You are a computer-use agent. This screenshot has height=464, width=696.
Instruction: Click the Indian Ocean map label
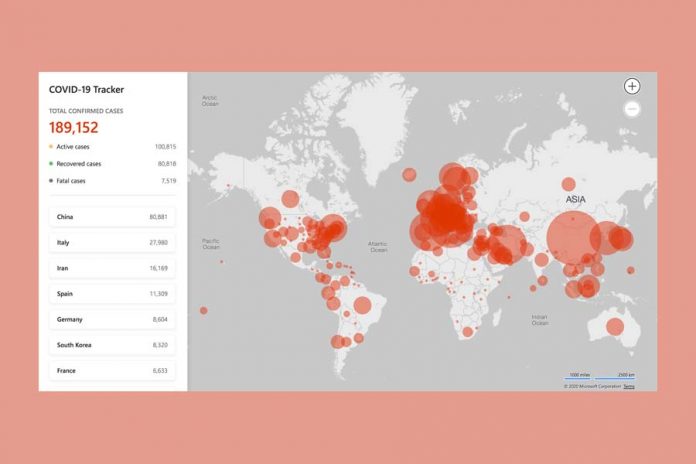point(540,320)
